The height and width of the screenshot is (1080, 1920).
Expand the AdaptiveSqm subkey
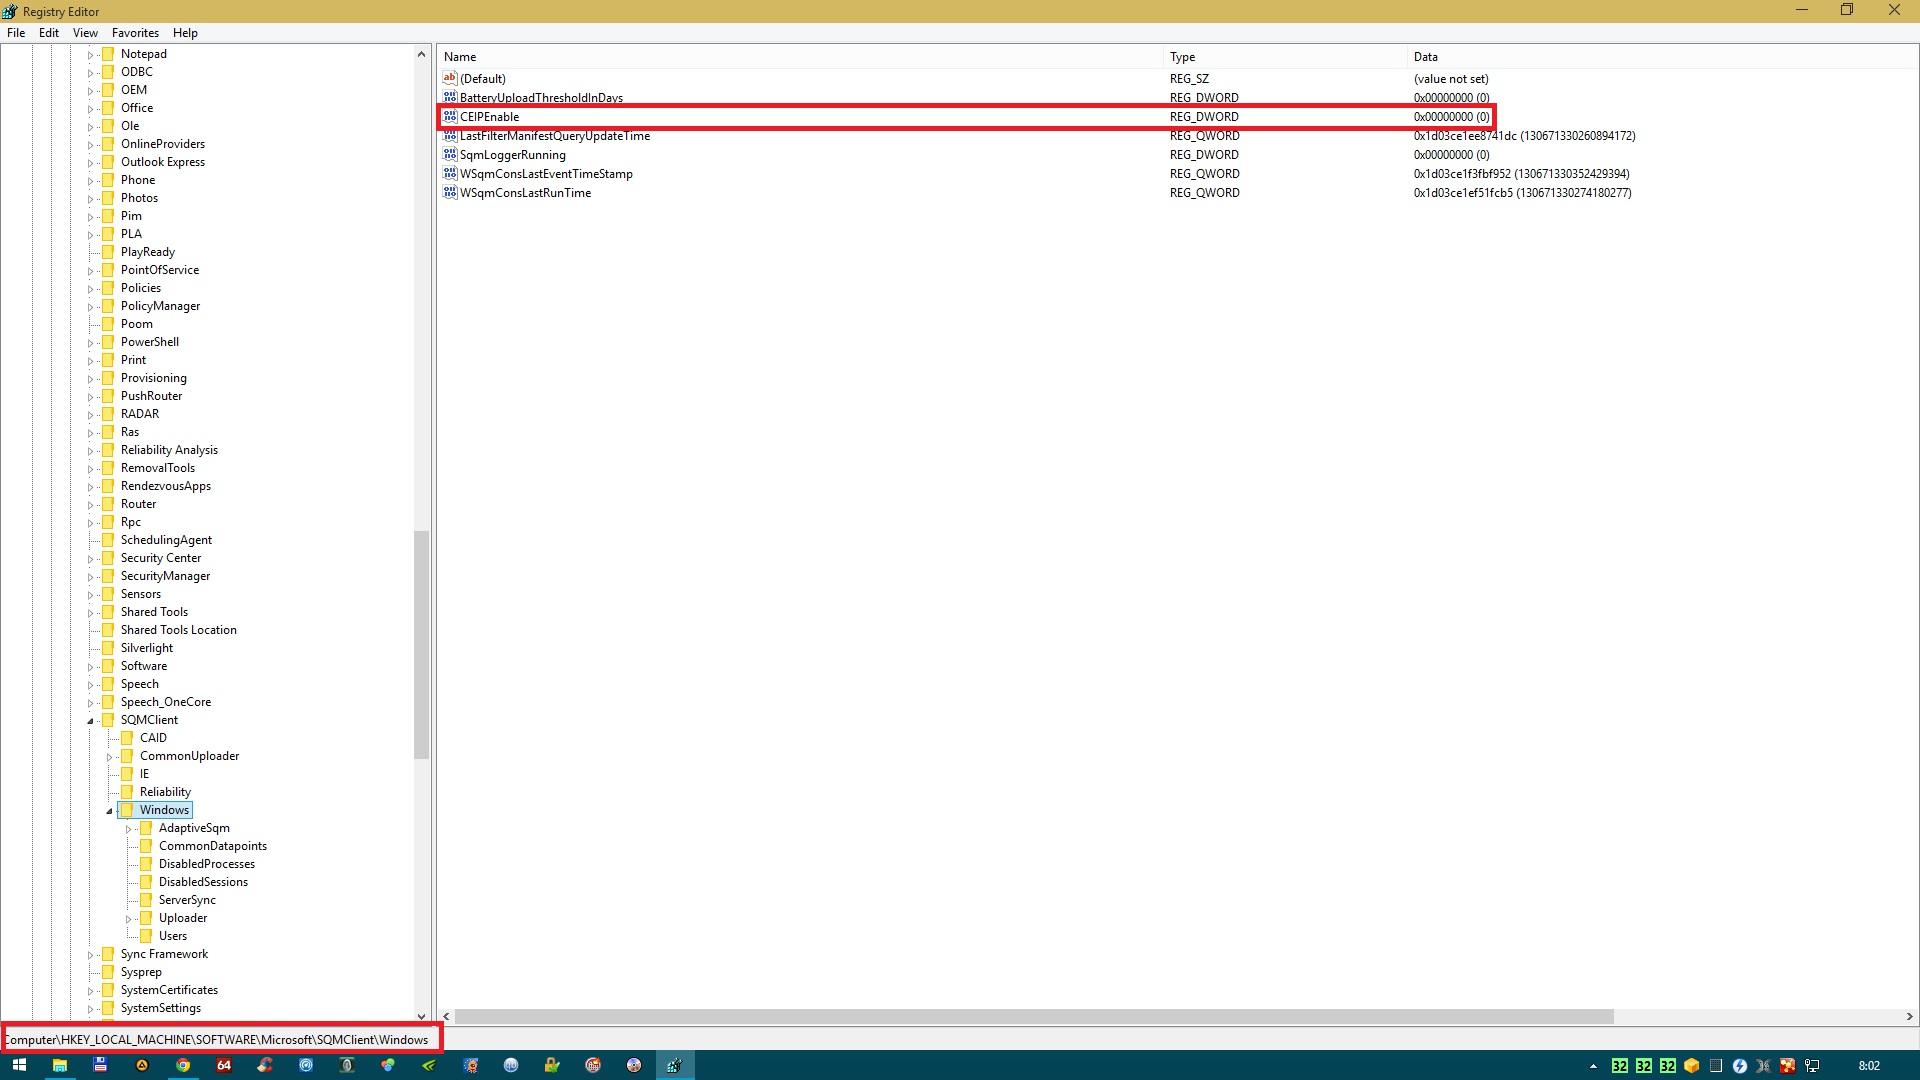coord(128,829)
